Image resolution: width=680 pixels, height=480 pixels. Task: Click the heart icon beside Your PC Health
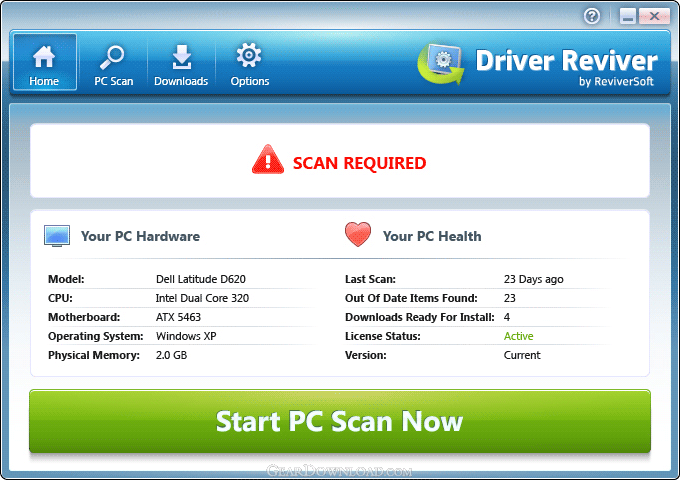click(x=358, y=234)
